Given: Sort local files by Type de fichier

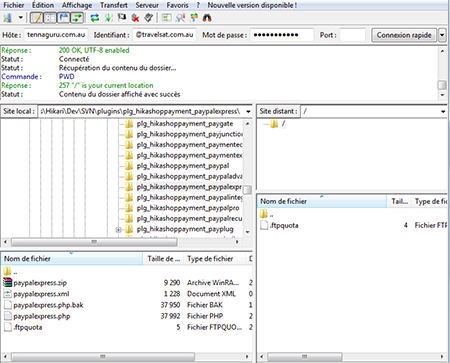Looking at the screenshot, I should coord(215,259).
